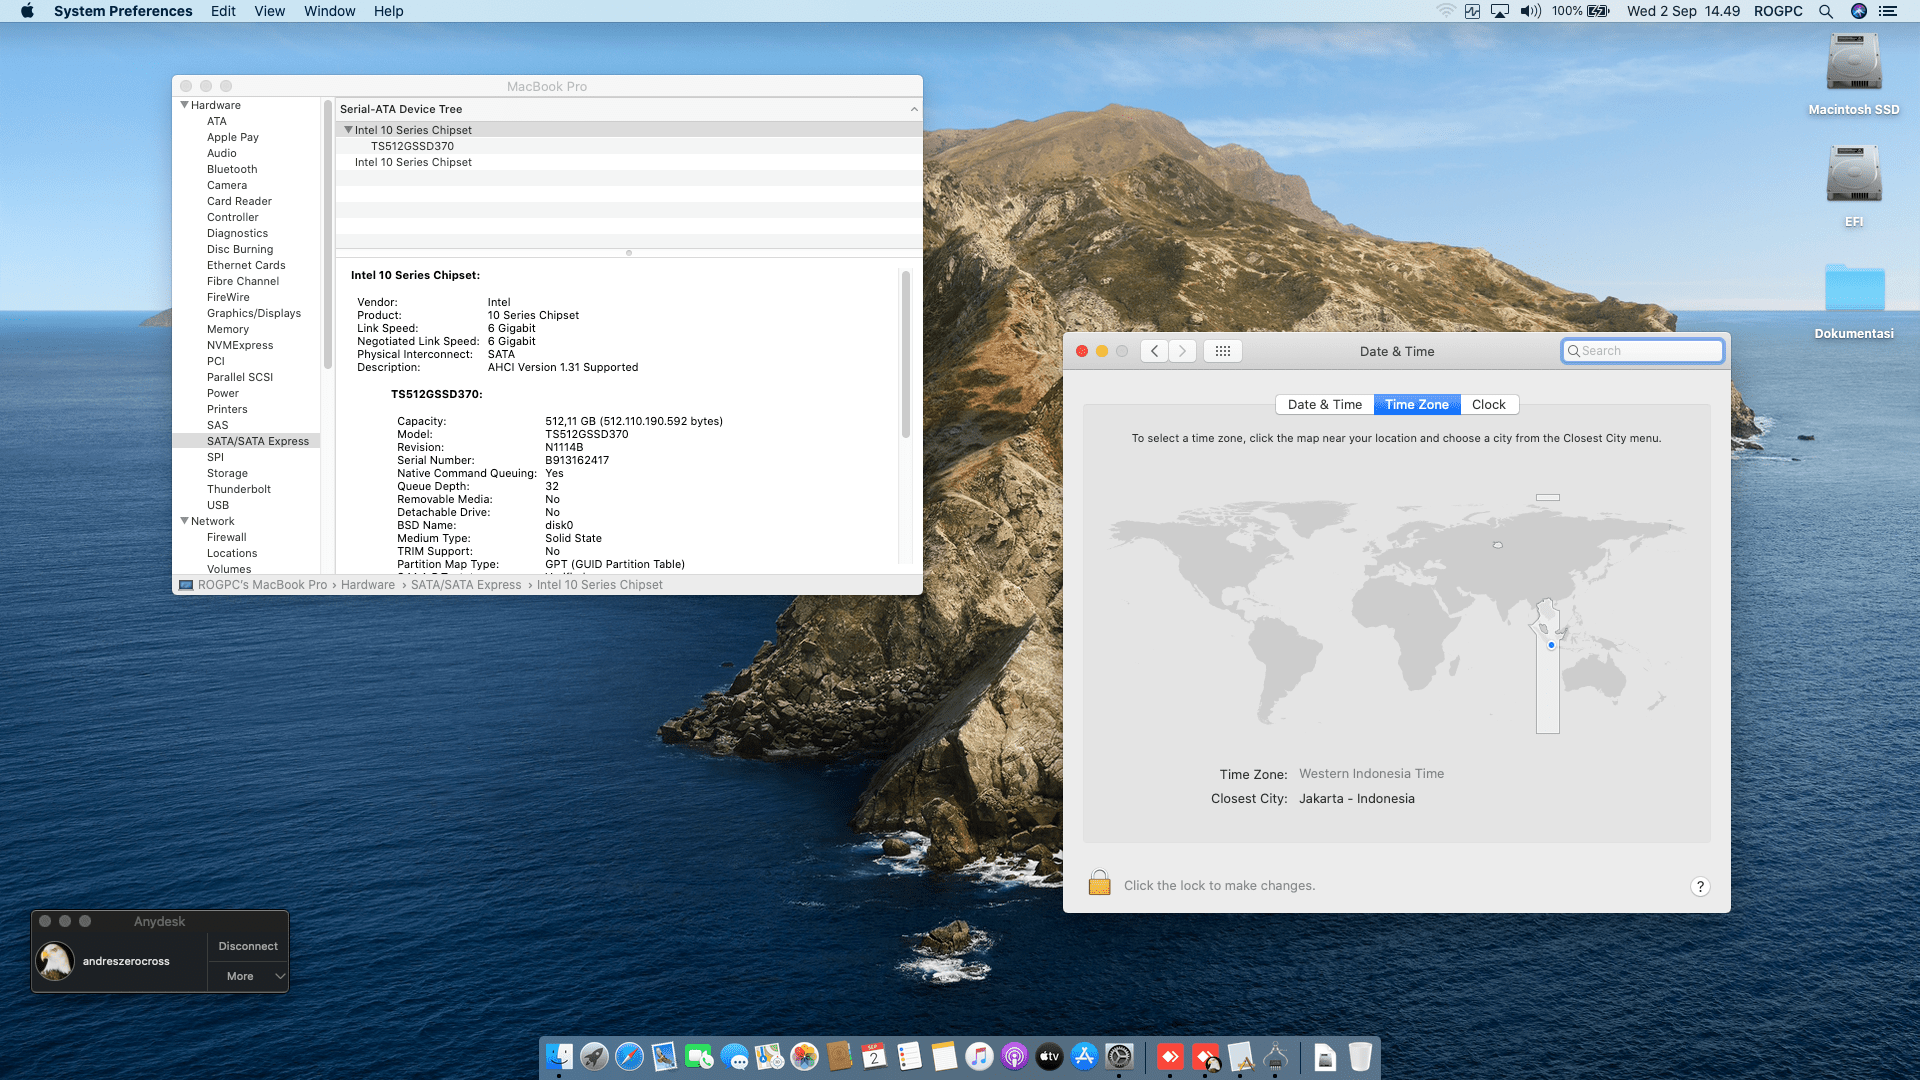Open App Store from the dock

1084,1056
